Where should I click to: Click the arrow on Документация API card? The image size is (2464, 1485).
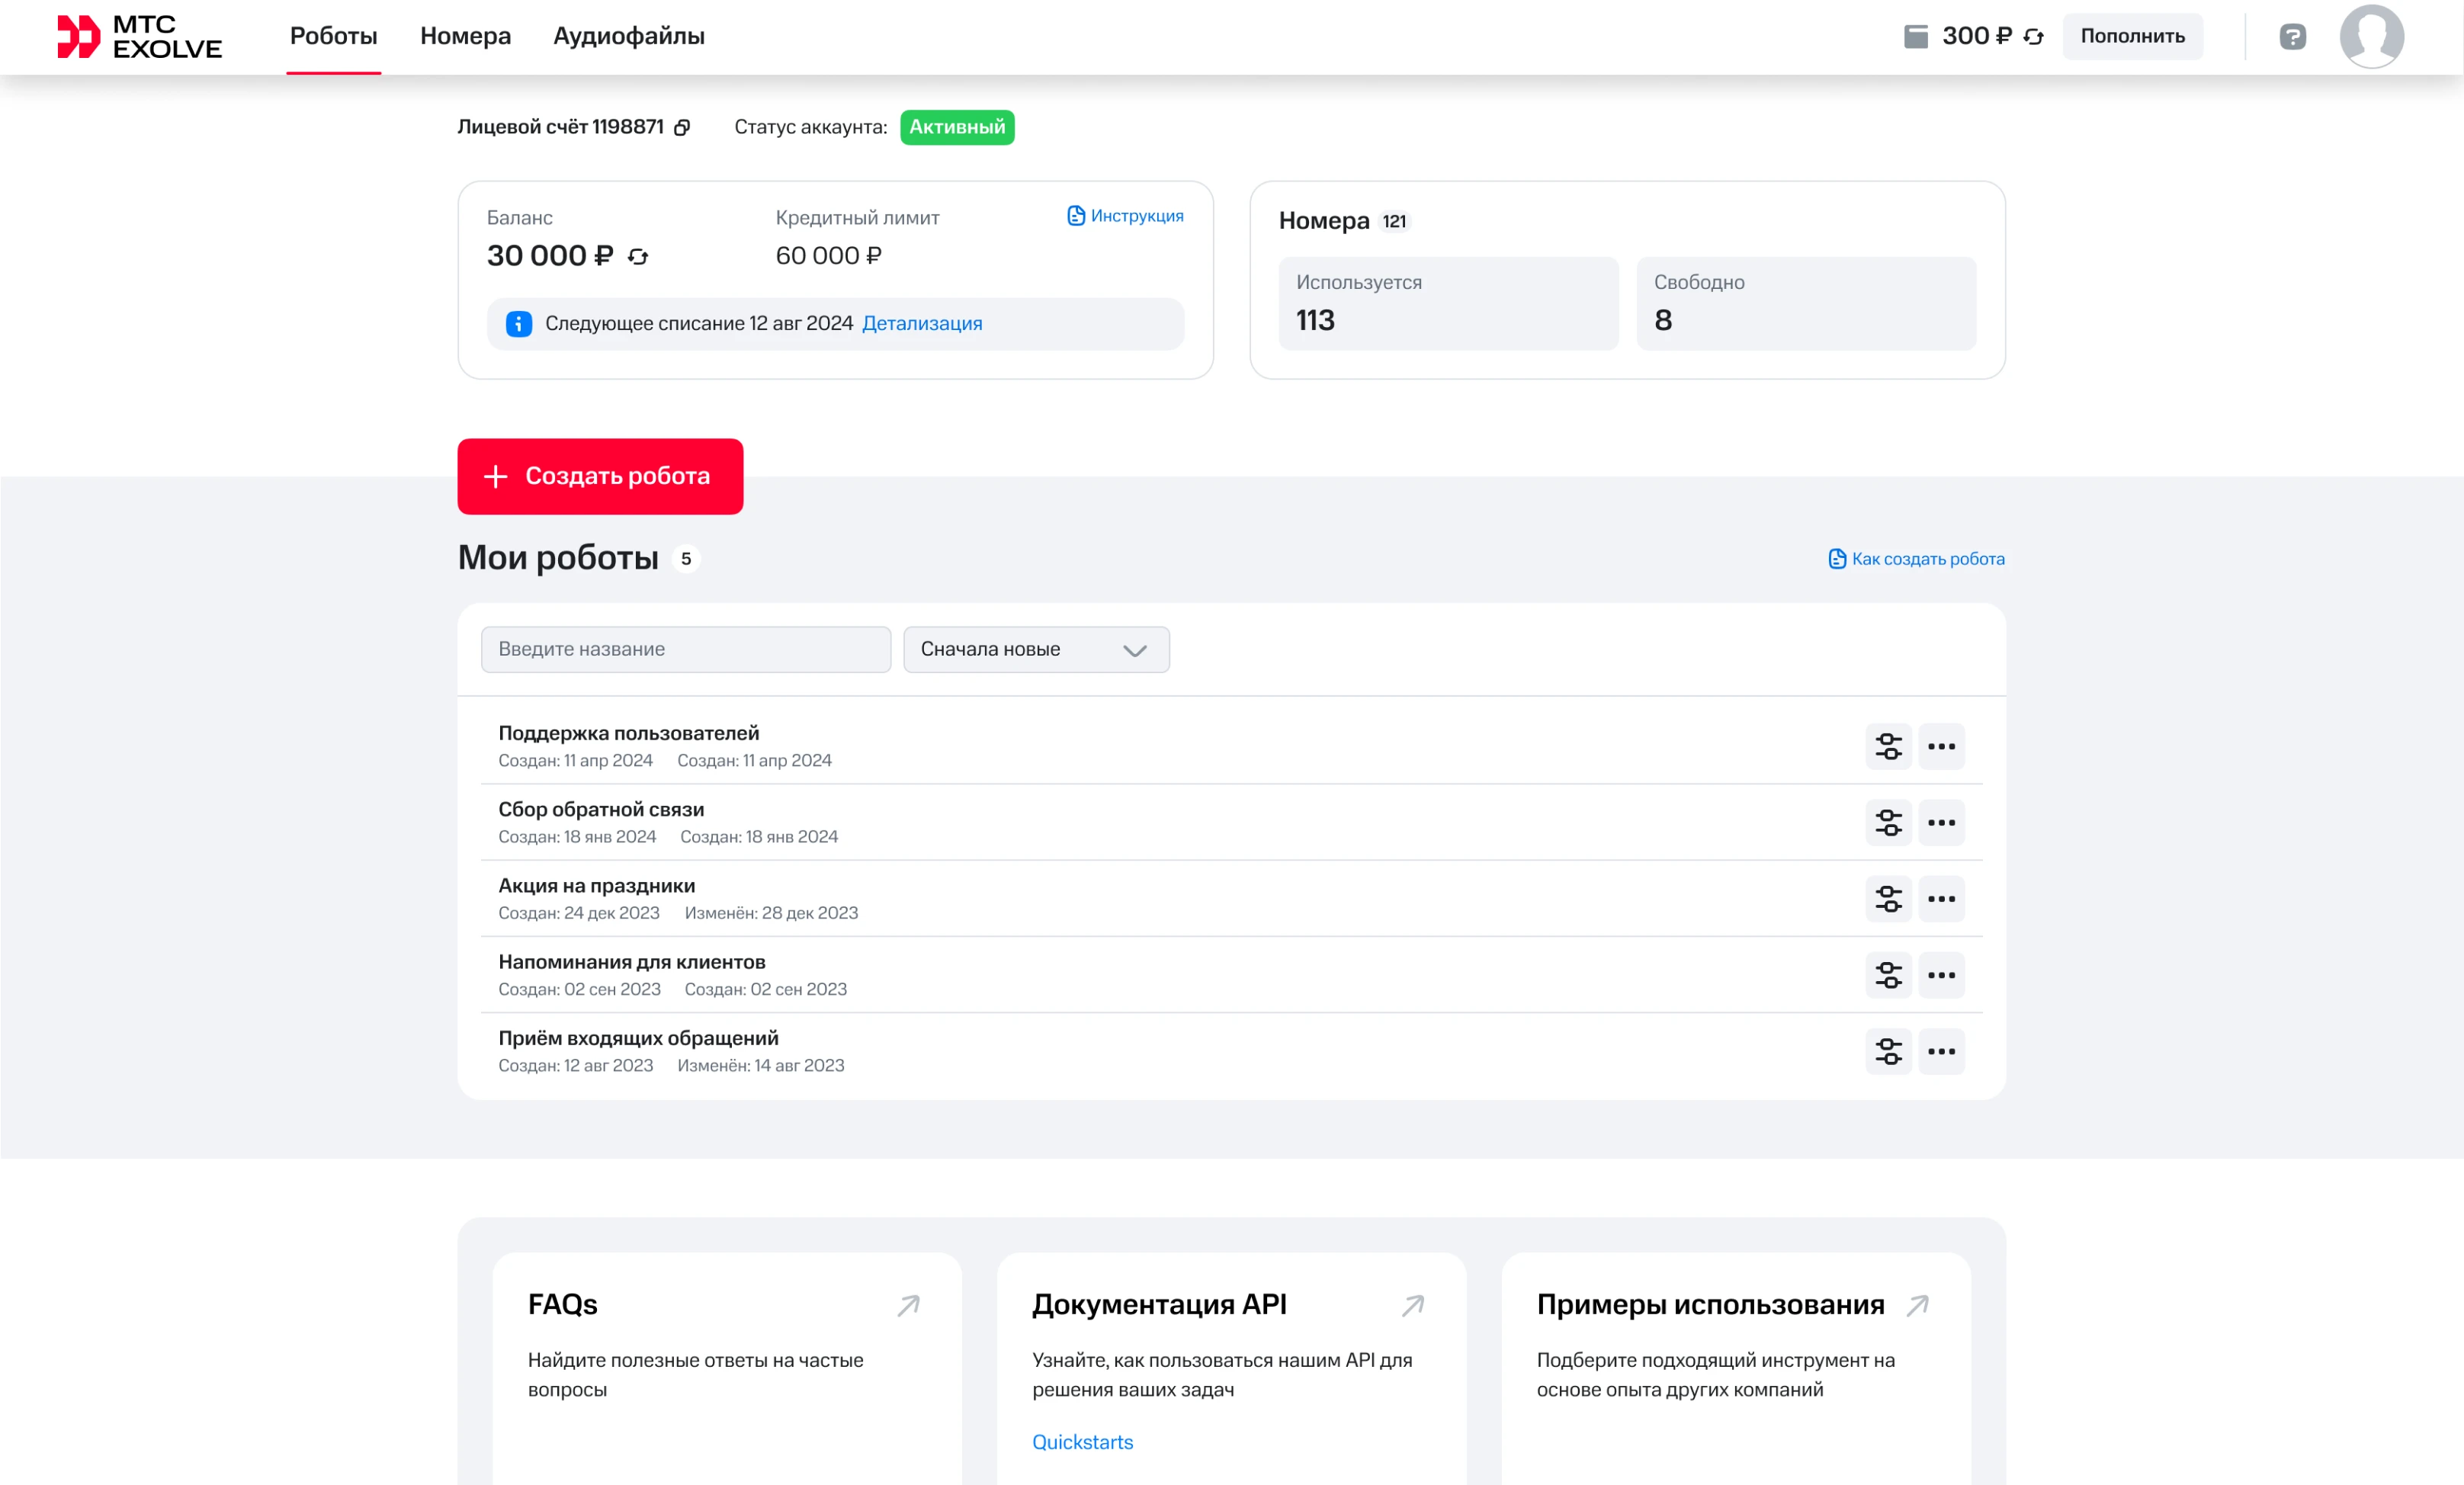pyautogui.click(x=1412, y=1305)
